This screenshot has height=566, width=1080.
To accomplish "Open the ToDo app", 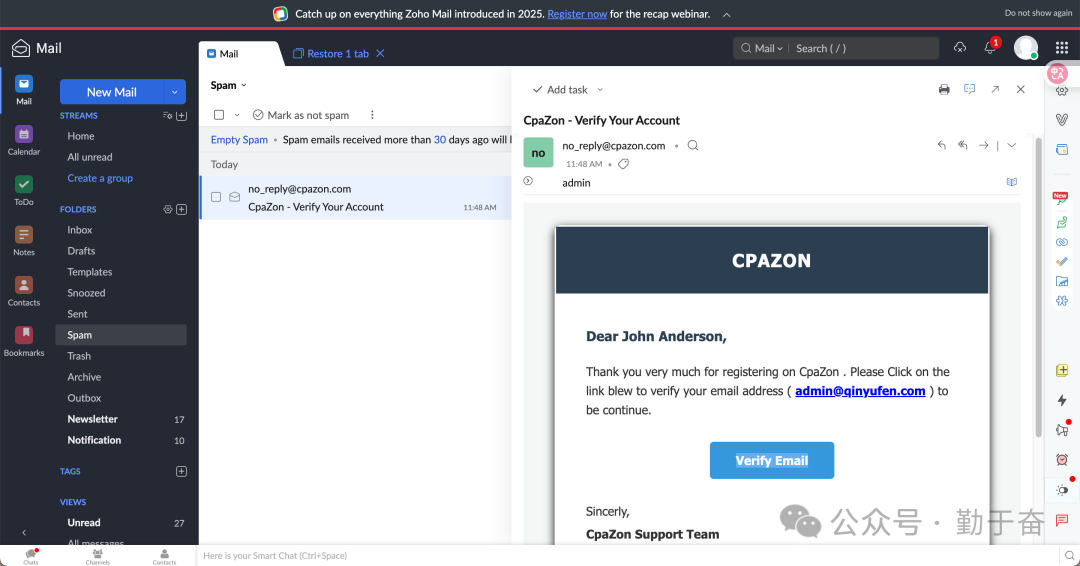I will click(x=23, y=191).
